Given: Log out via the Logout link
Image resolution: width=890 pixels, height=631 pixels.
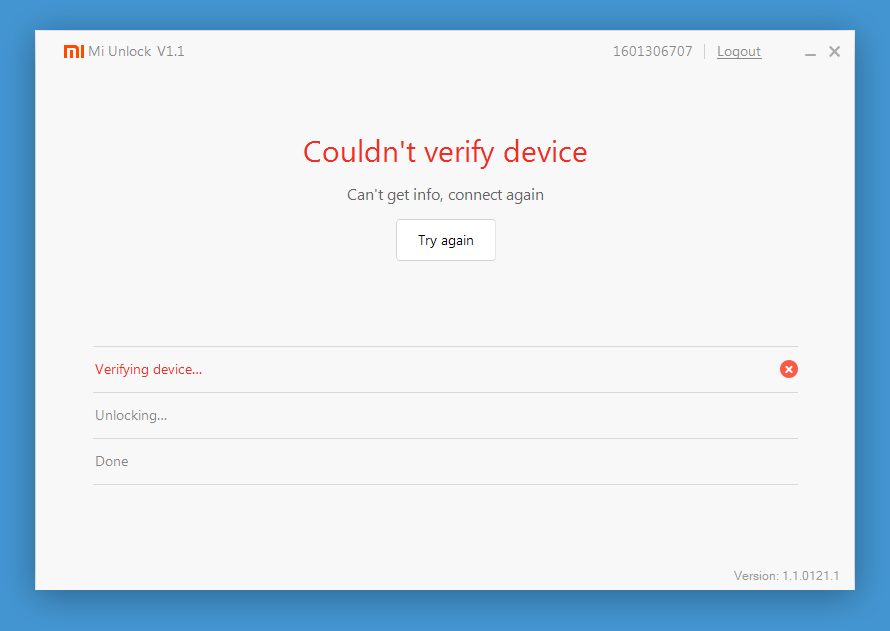Looking at the screenshot, I should point(738,52).
